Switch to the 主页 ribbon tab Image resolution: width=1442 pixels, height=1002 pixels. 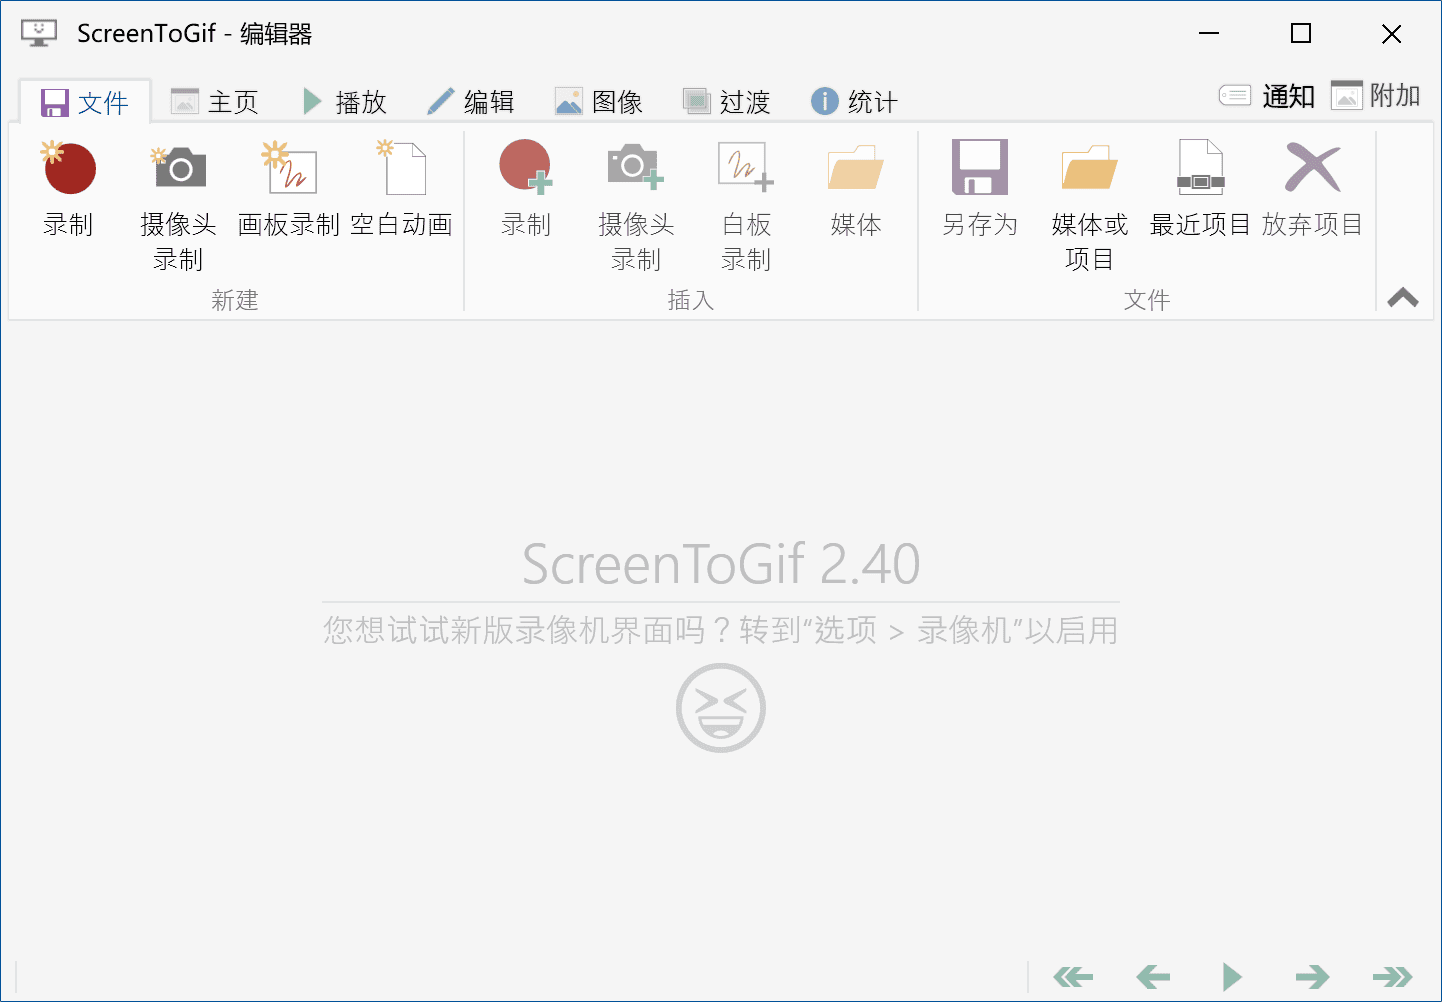click(x=214, y=102)
